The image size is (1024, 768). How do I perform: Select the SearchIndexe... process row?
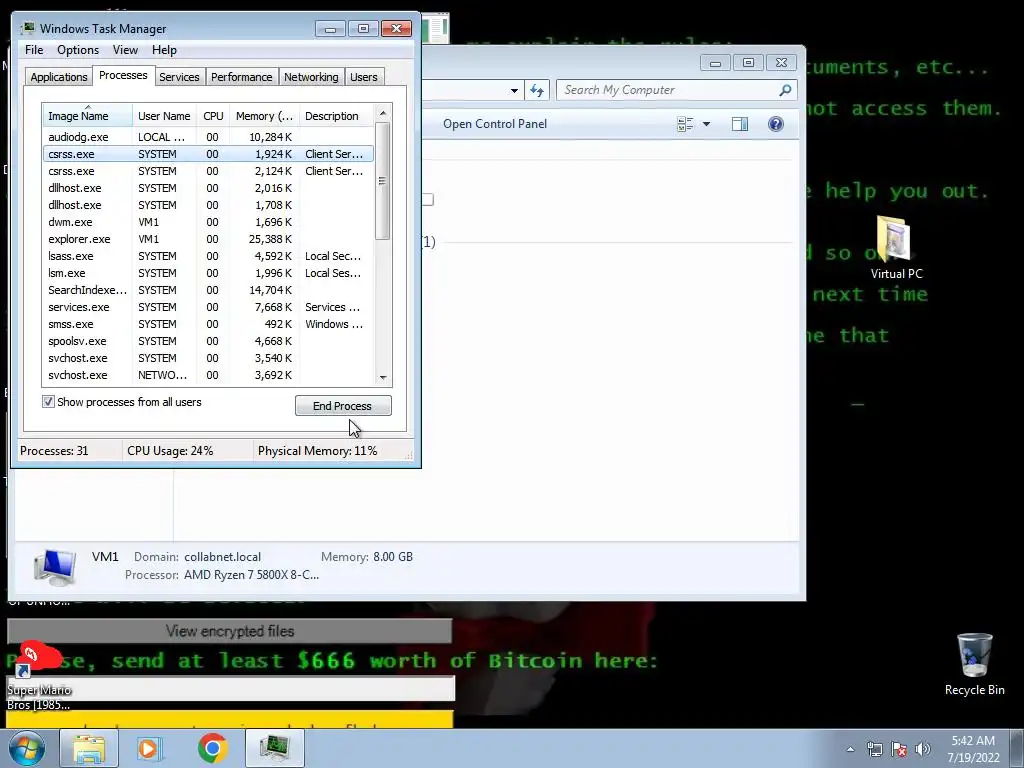tap(208, 290)
